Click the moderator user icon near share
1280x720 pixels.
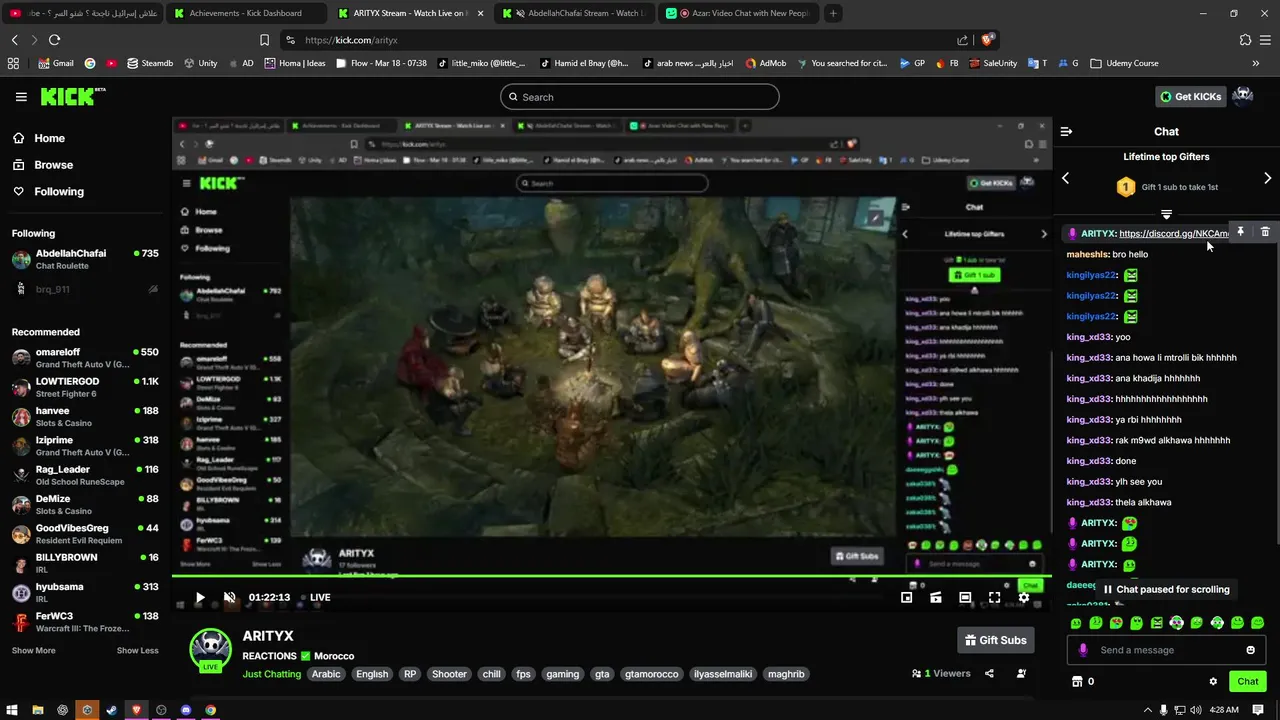click(x=1021, y=674)
